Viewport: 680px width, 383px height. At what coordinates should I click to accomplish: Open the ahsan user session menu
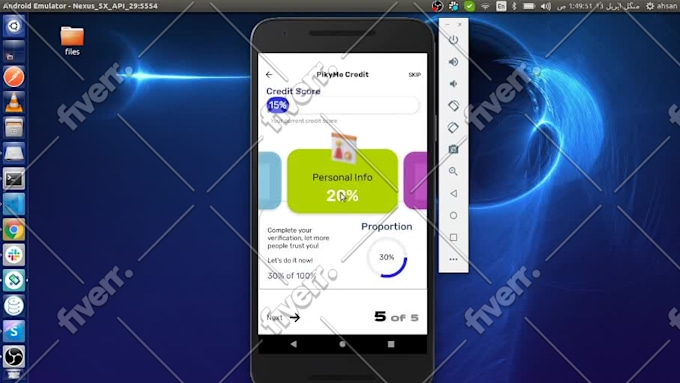pos(662,6)
